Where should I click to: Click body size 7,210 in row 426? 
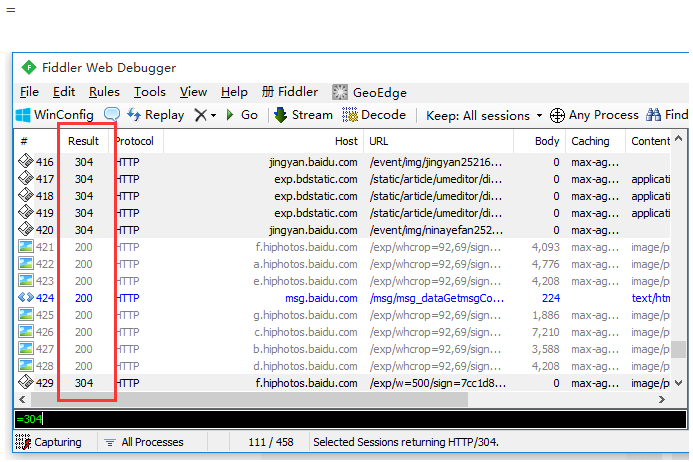pos(546,332)
